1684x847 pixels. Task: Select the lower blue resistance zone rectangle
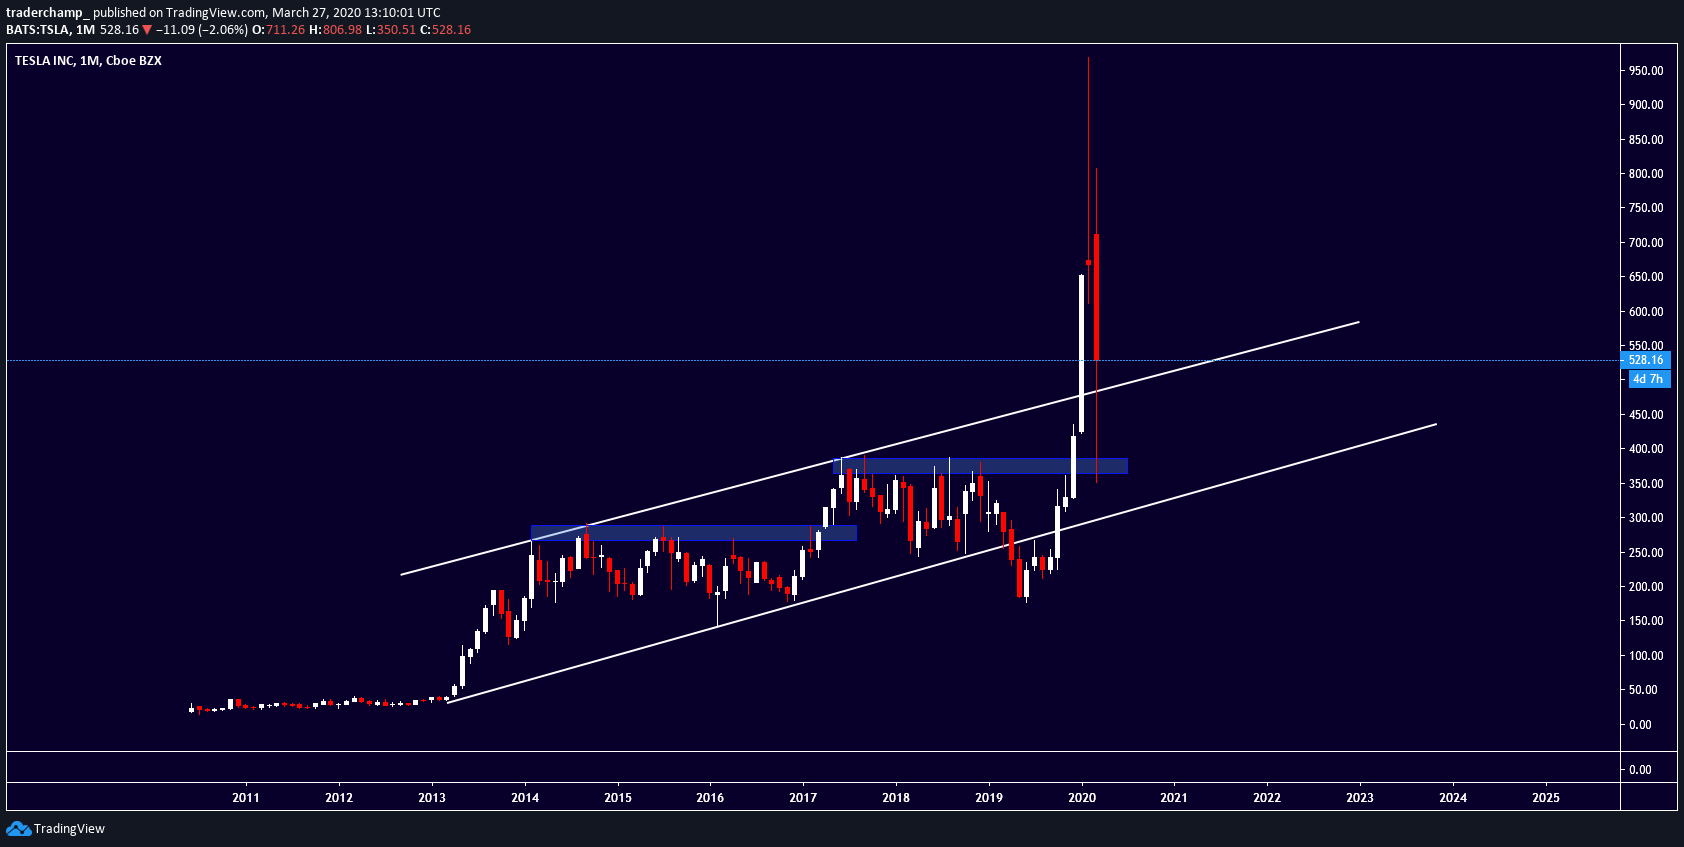tap(694, 533)
